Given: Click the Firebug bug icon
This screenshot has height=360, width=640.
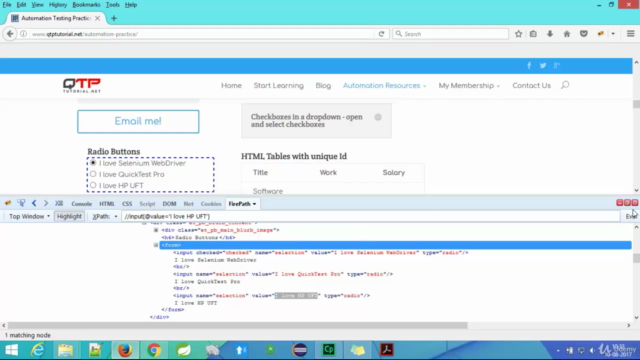Looking at the screenshot, I should click(x=8, y=203).
